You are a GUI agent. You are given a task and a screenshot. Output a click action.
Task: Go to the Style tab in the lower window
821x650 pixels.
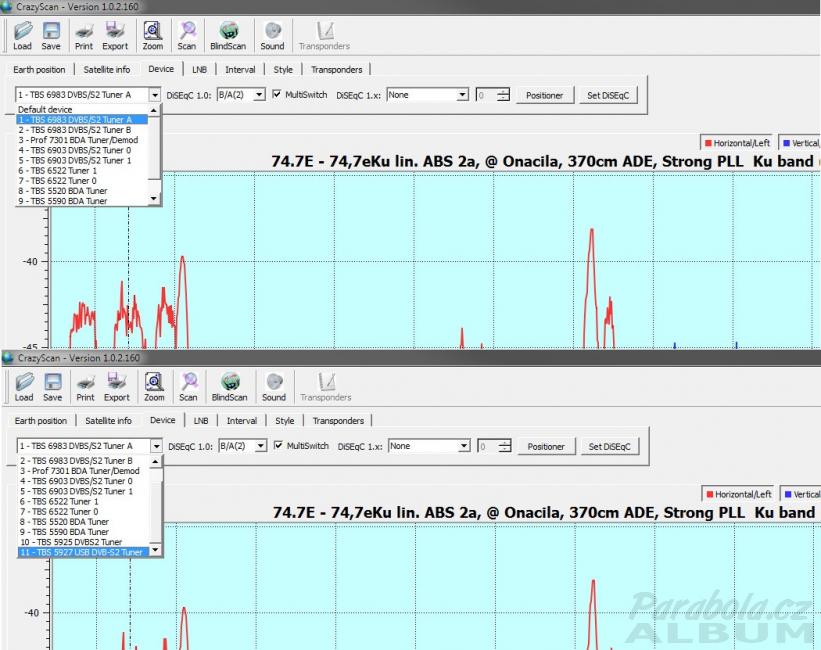pos(285,421)
